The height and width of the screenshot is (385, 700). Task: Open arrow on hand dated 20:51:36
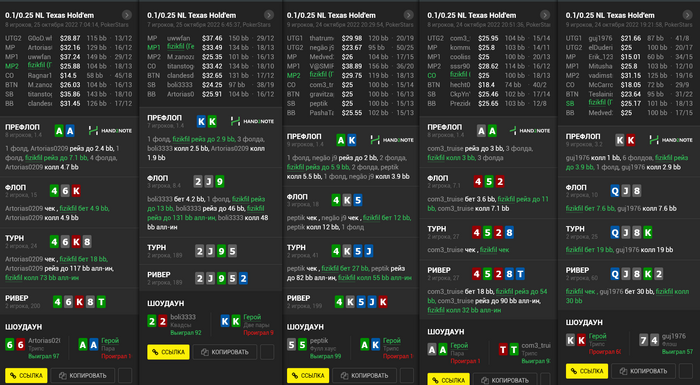[544, 15]
